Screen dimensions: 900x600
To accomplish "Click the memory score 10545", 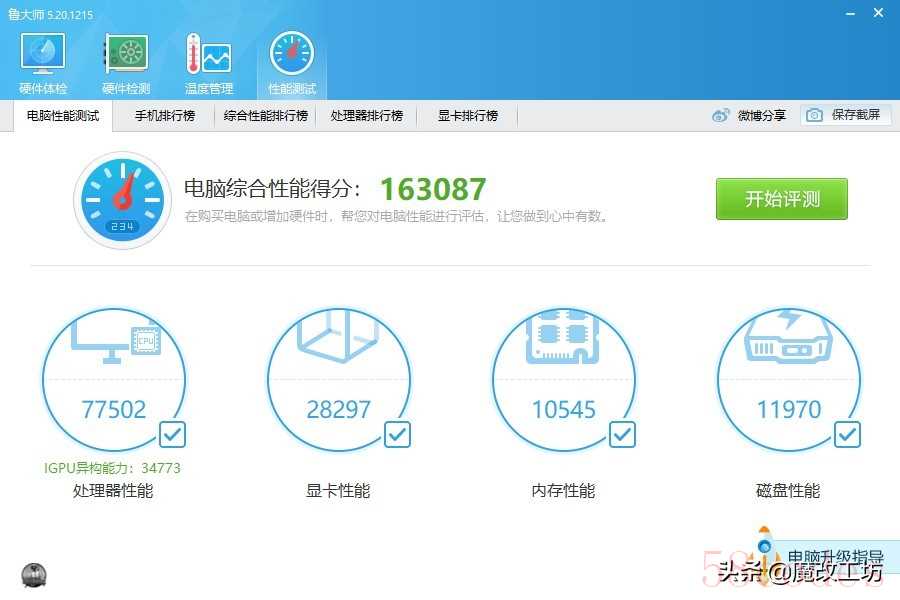I will pyautogui.click(x=564, y=409).
